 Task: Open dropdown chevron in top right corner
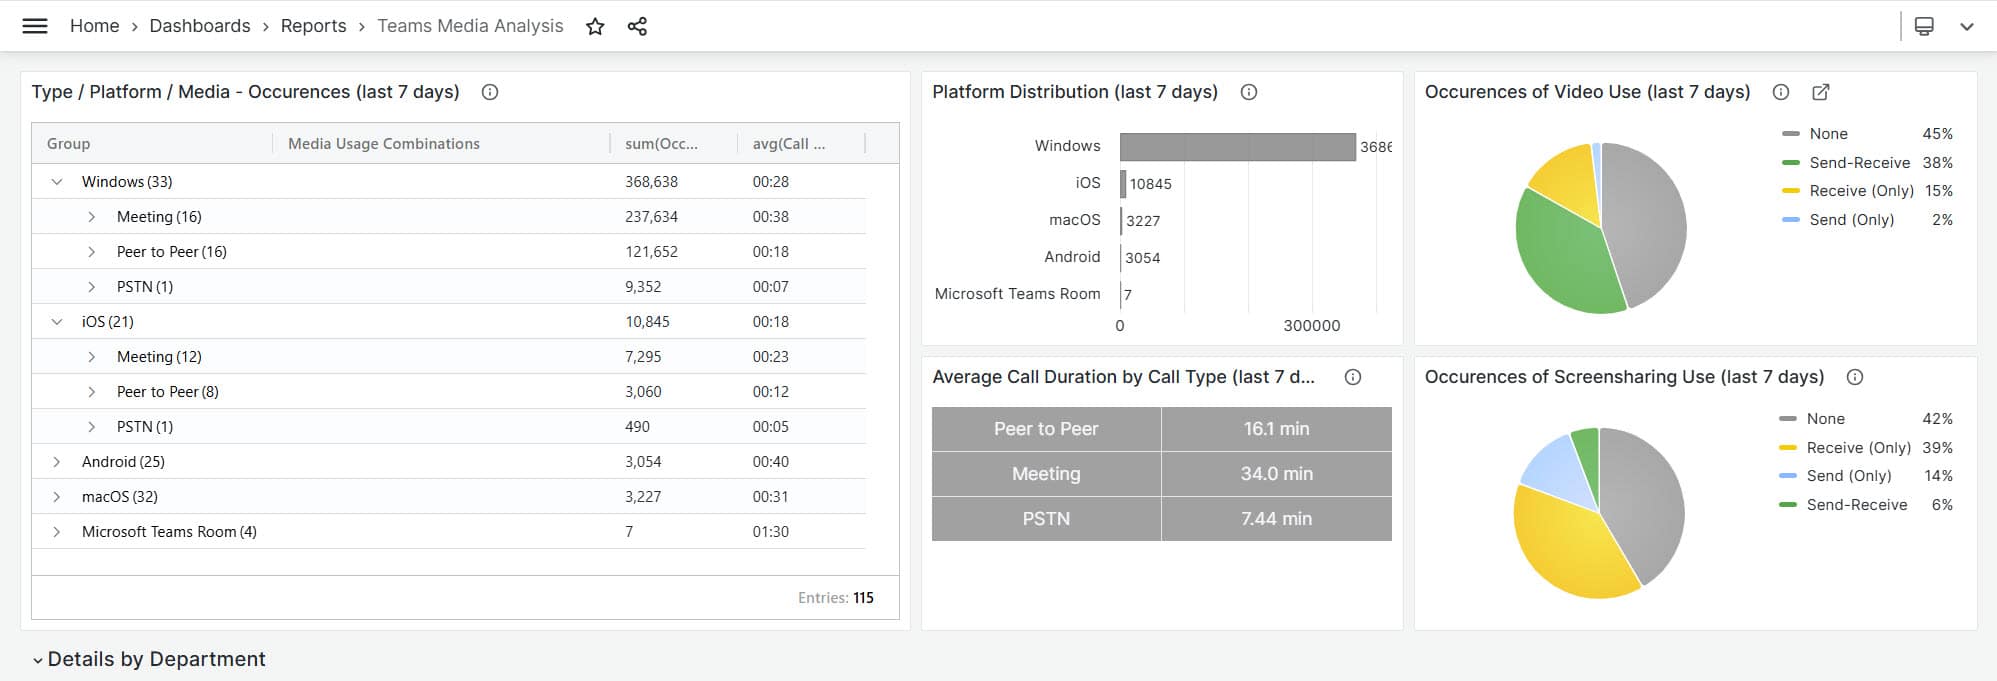click(x=1966, y=27)
